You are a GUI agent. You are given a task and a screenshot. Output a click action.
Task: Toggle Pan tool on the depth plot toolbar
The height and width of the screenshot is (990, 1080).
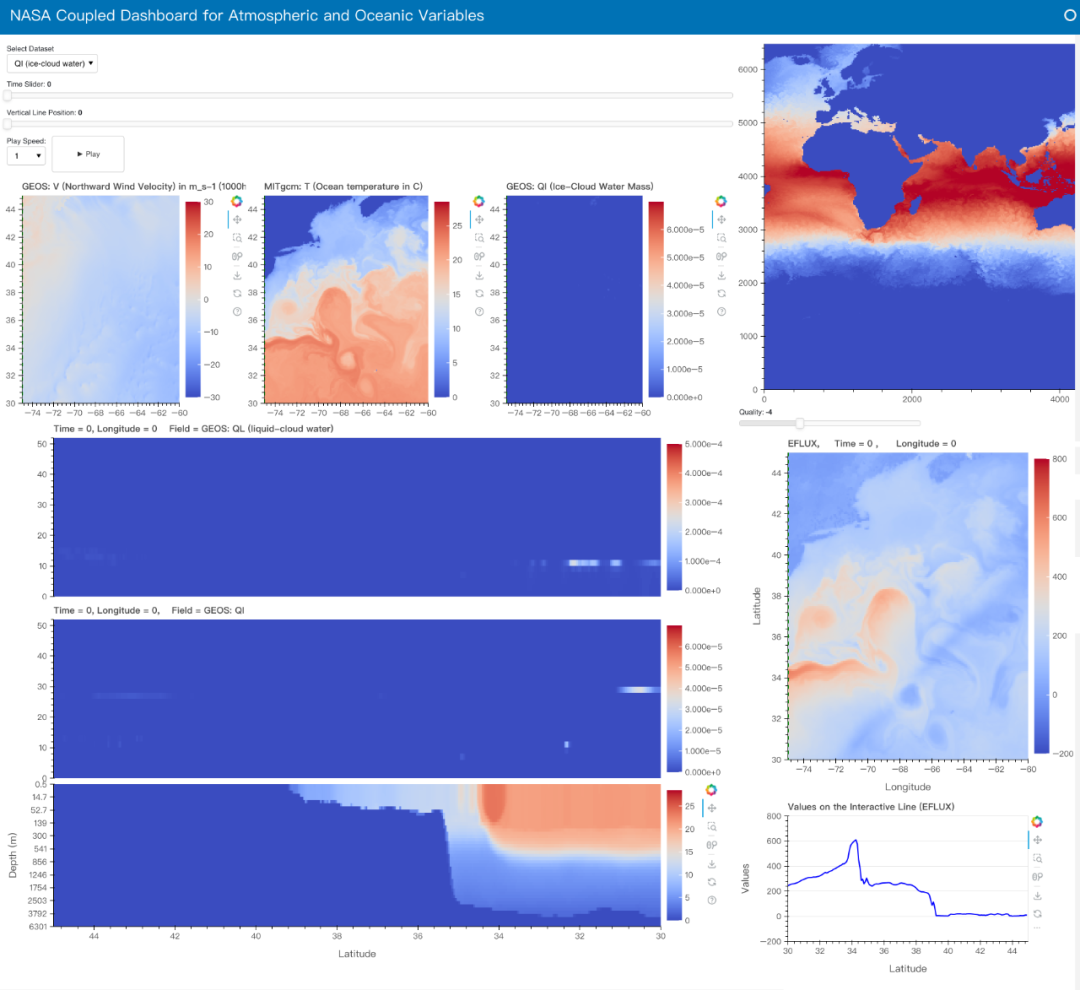711,808
